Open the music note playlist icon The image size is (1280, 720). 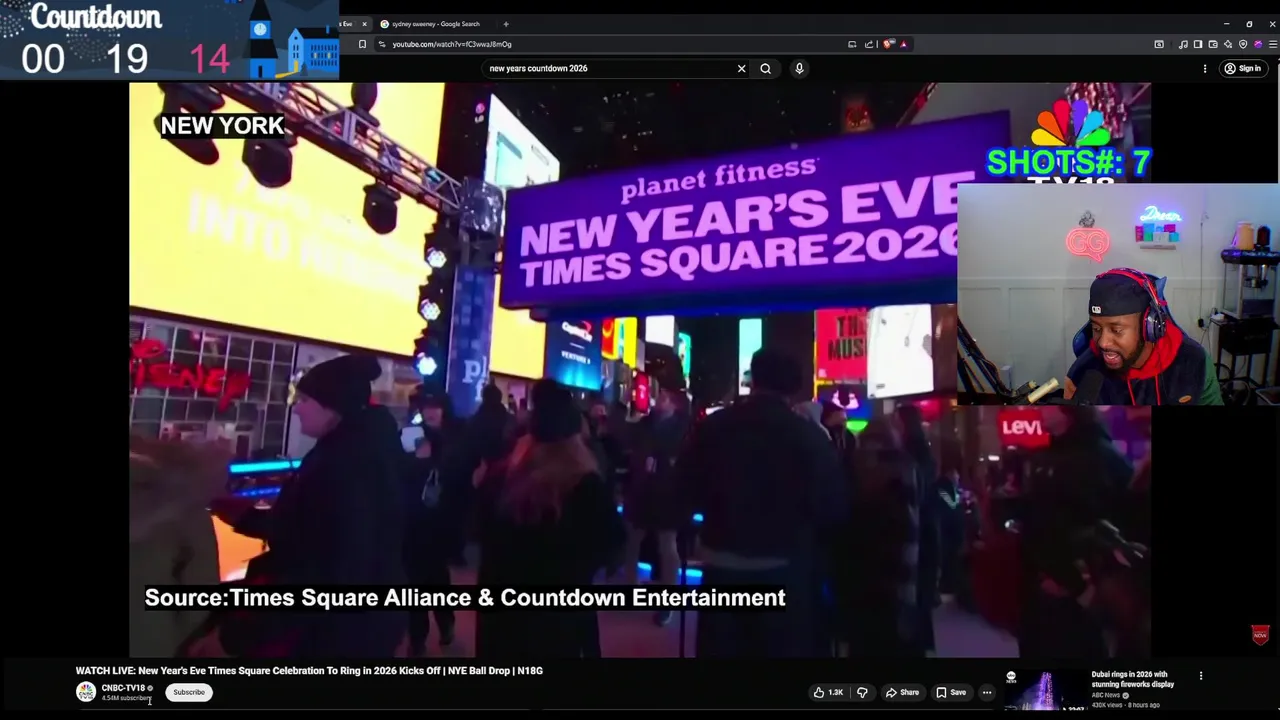point(1183,44)
